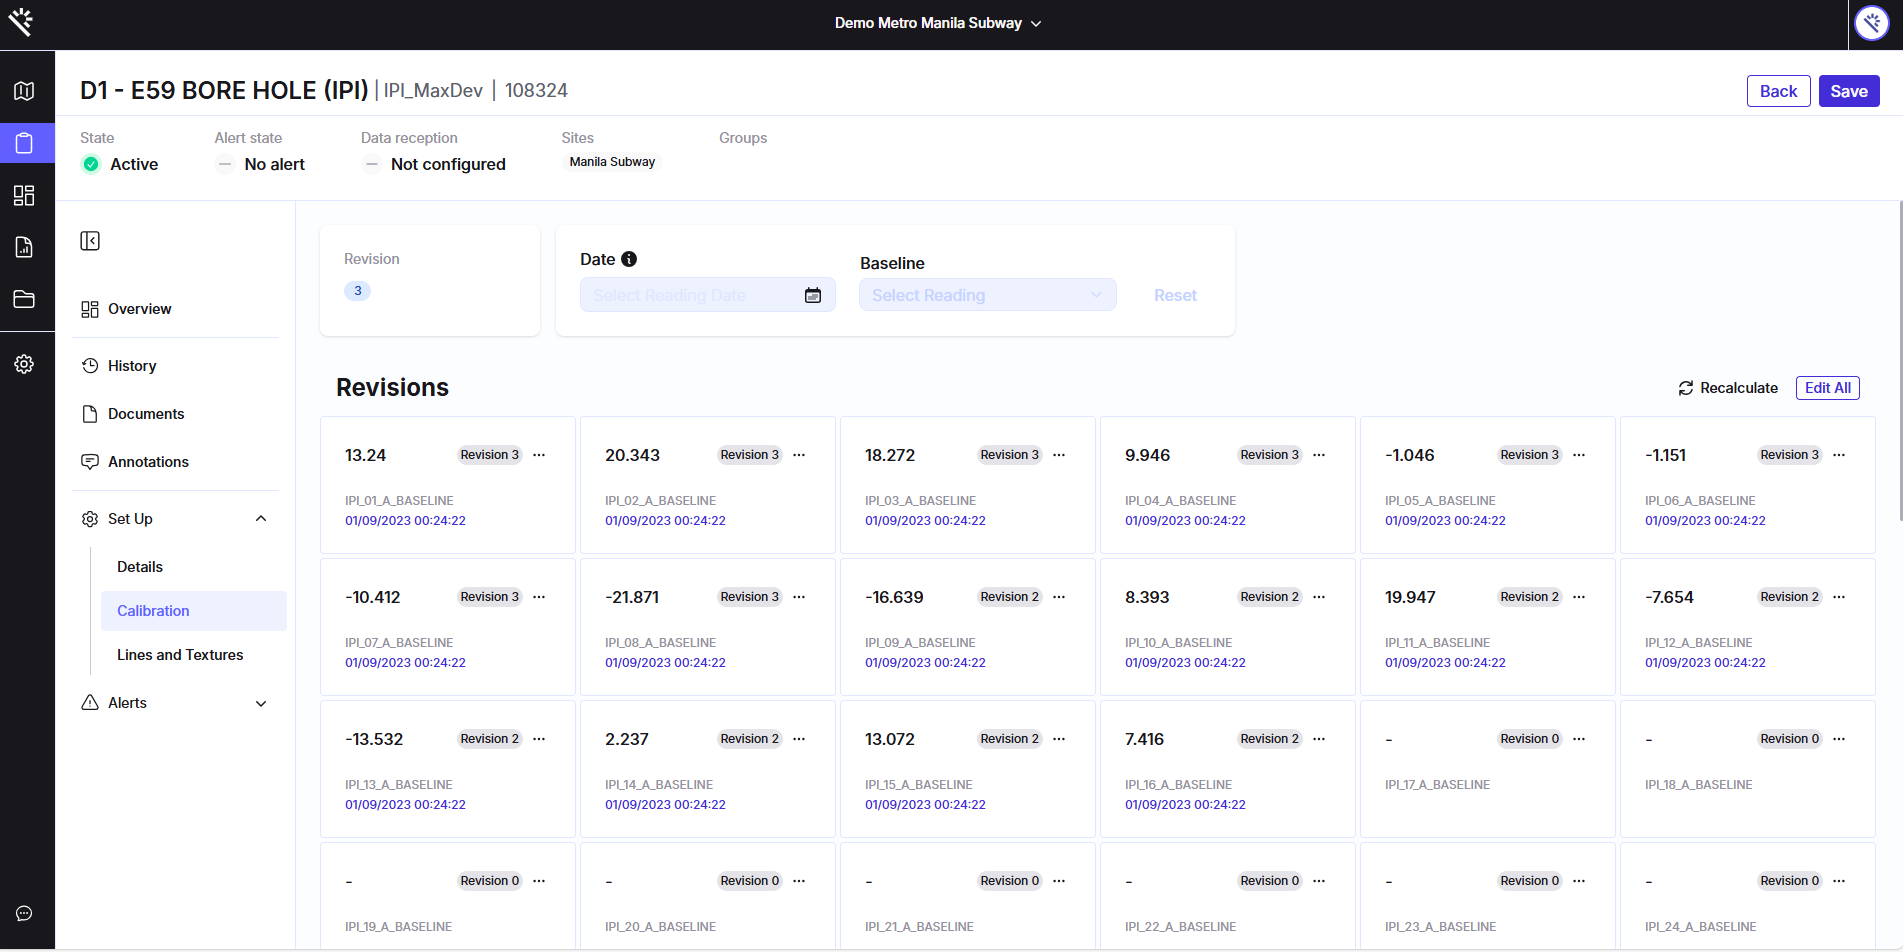This screenshot has width=1903, height=952.
Task: Click the Date info icon
Action: [x=629, y=259]
